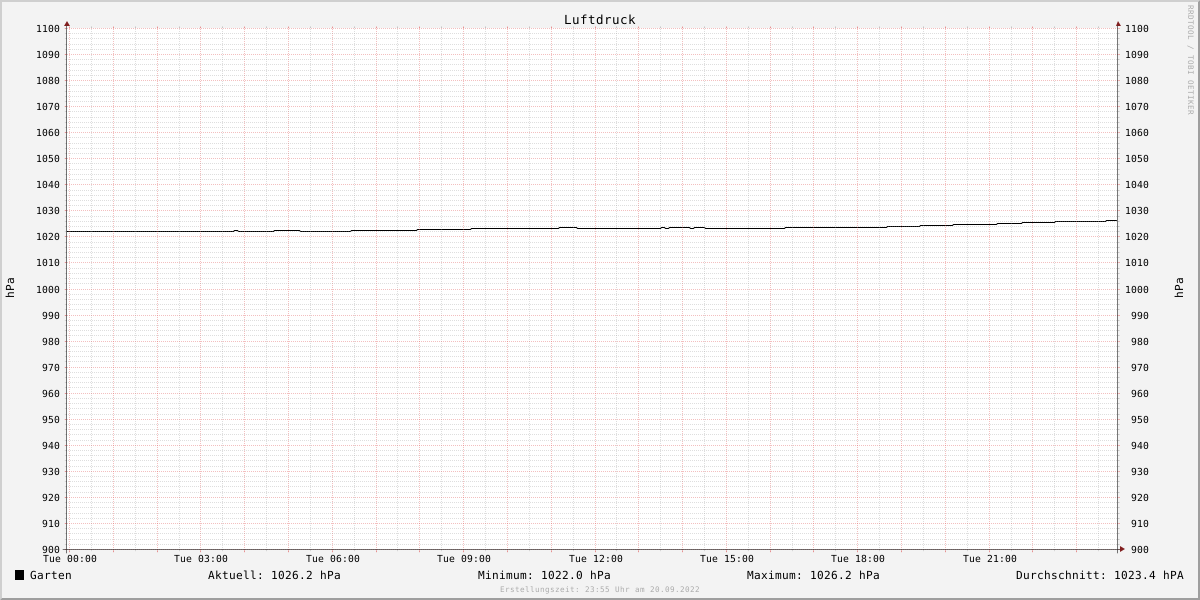Click the Tue 21:00 time axis label
Image resolution: width=1200 pixels, height=600 pixels.
pos(990,559)
